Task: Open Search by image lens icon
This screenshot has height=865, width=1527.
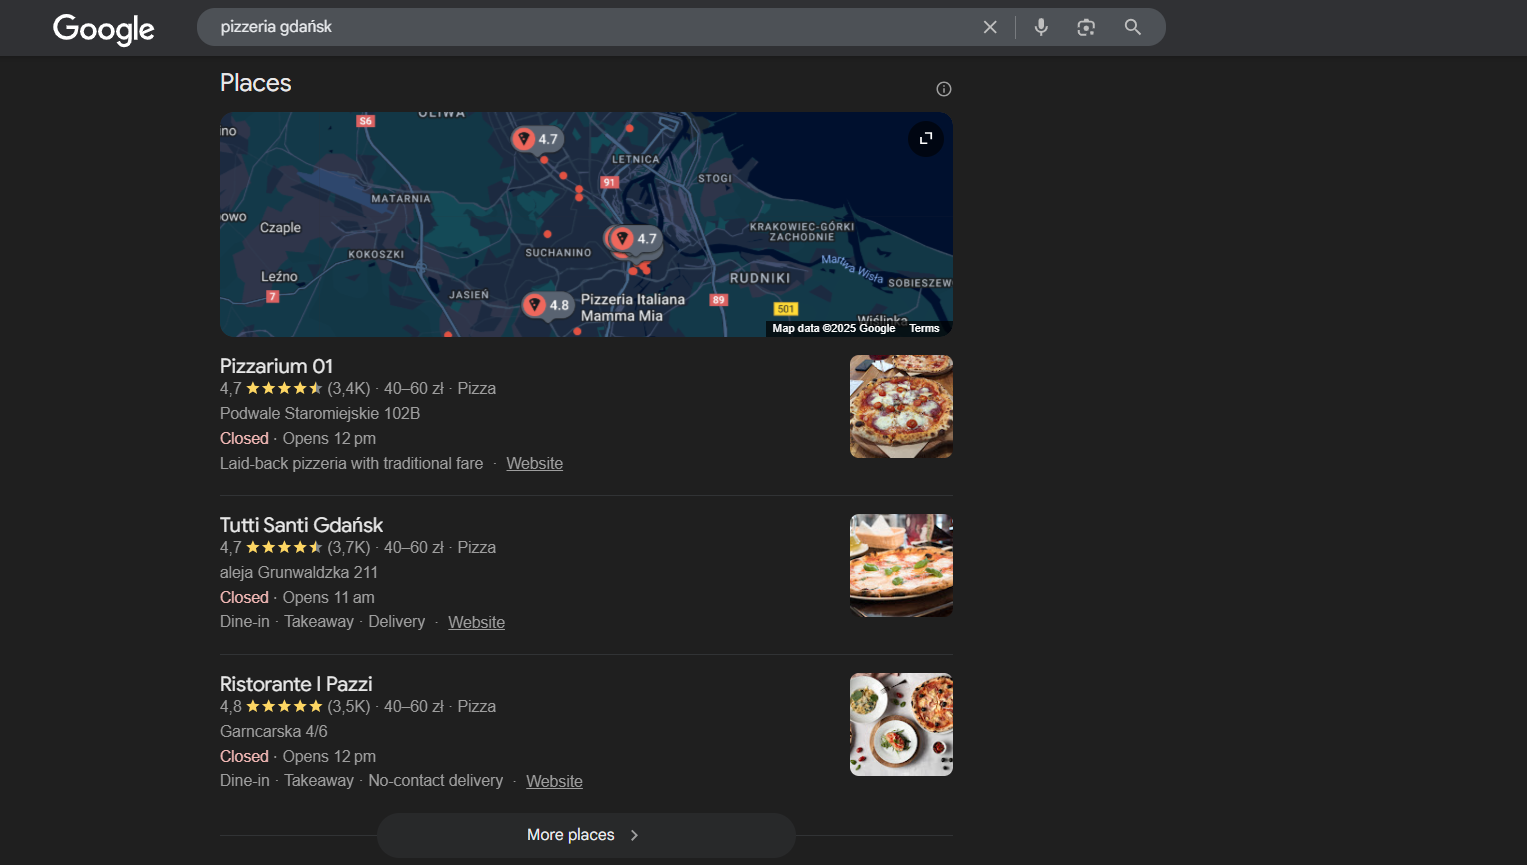Action: pos(1086,27)
